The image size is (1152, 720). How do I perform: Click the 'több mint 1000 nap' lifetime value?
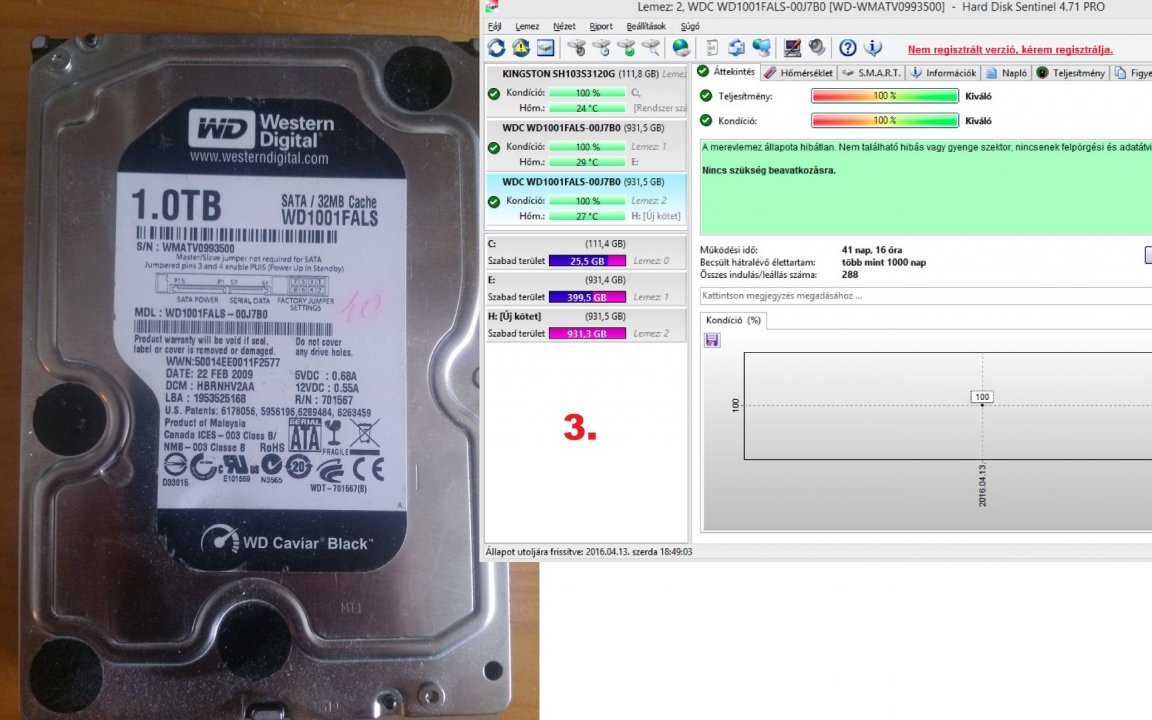(884, 262)
